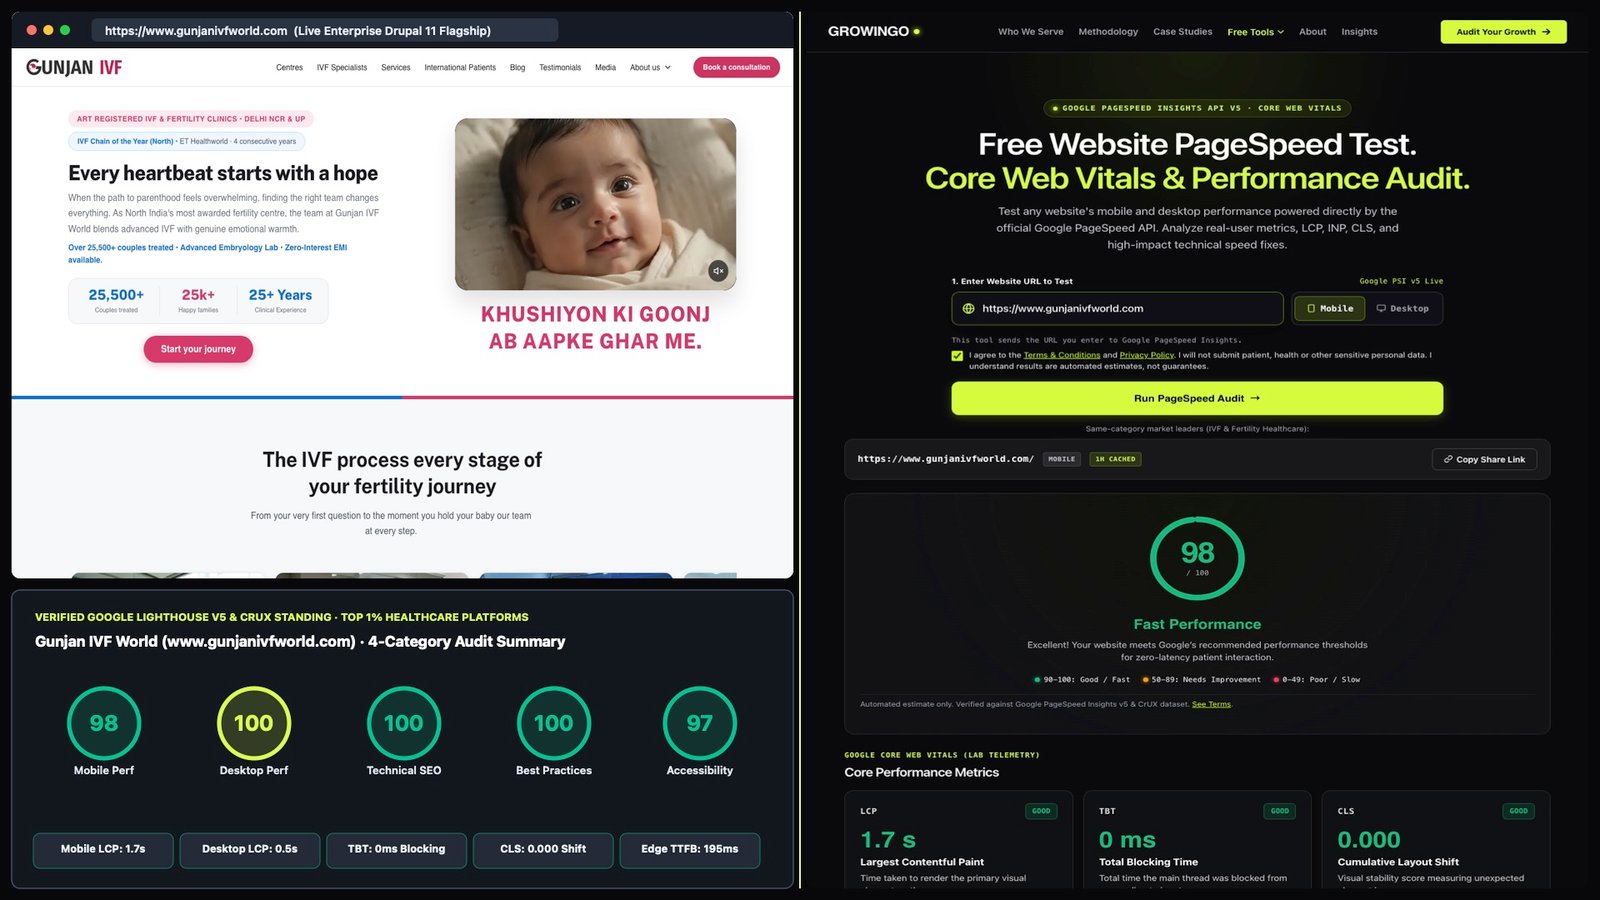The image size is (1600, 900).
Task: Click the 97 Accessibility score gauge
Action: click(x=700, y=723)
